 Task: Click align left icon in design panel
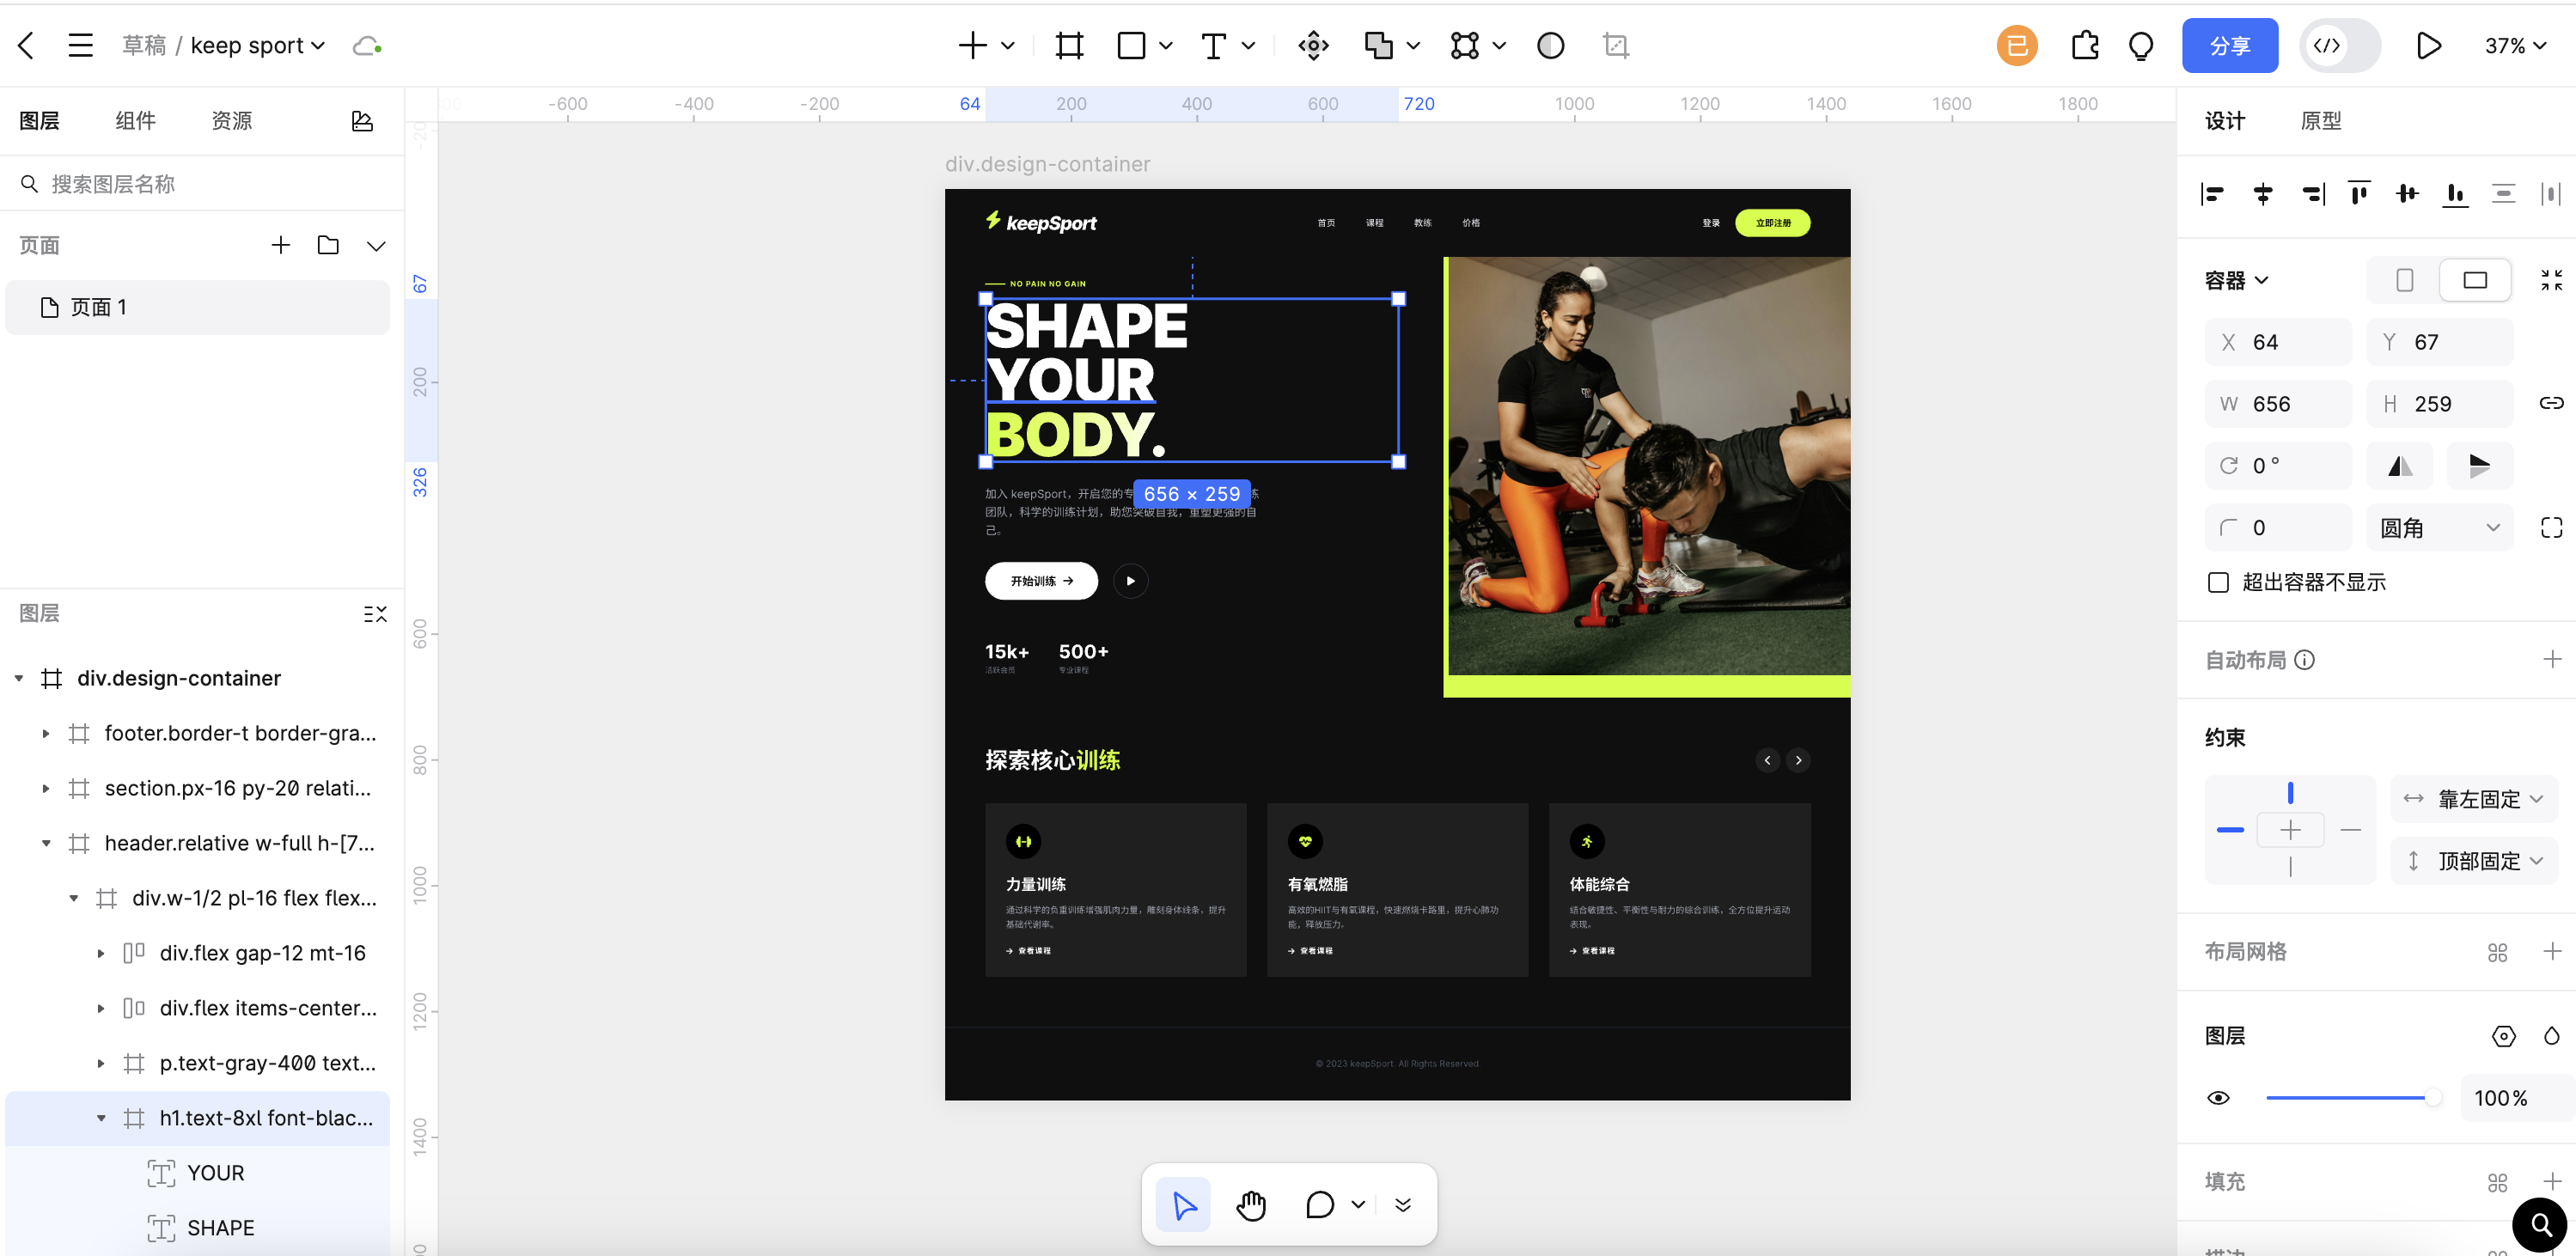(2213, 194)
